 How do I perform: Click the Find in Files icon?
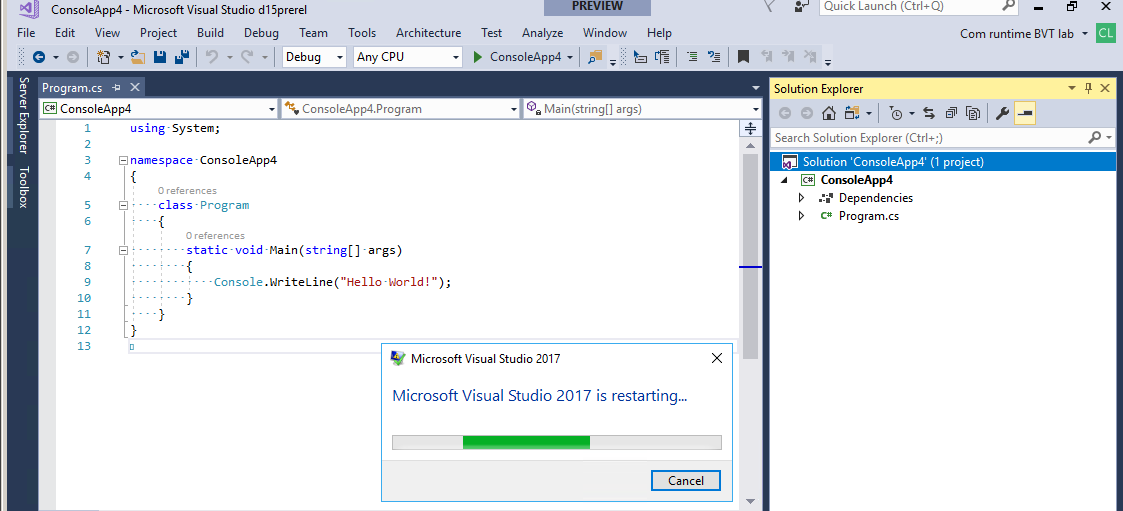click(x=594, y=57)
